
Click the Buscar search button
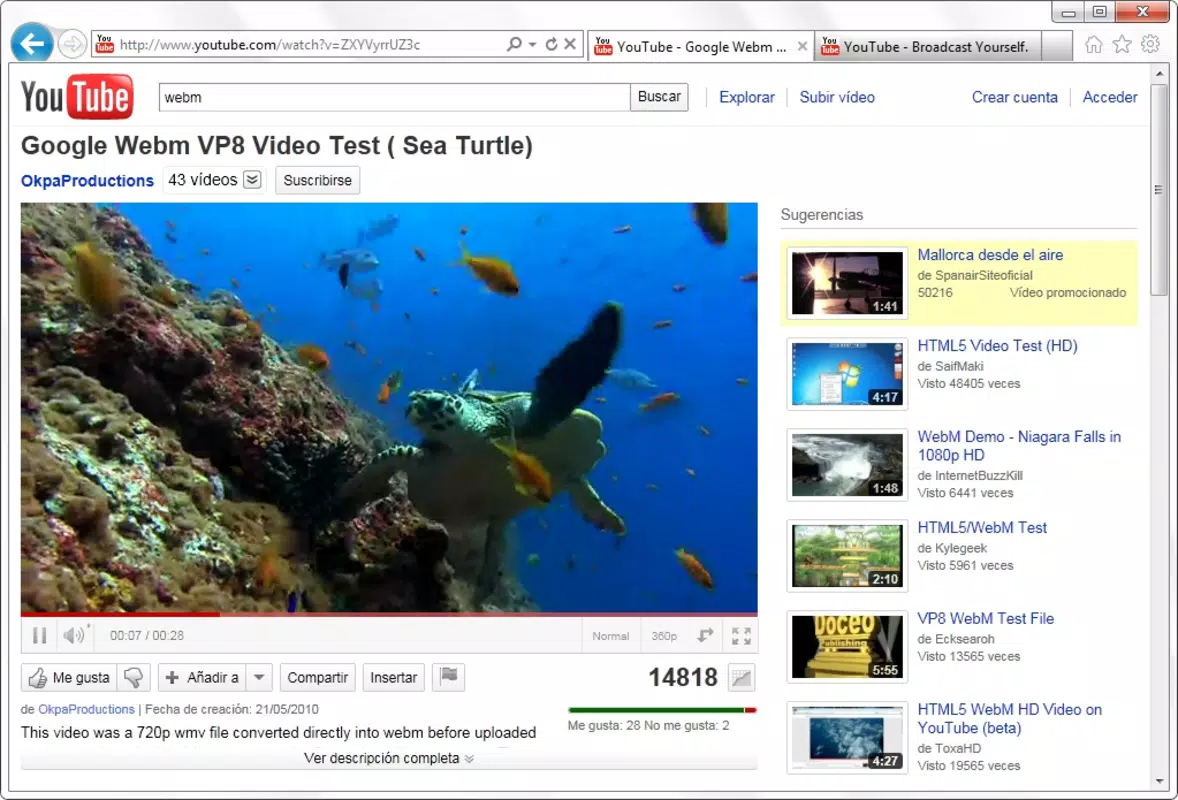coord(659,97)
